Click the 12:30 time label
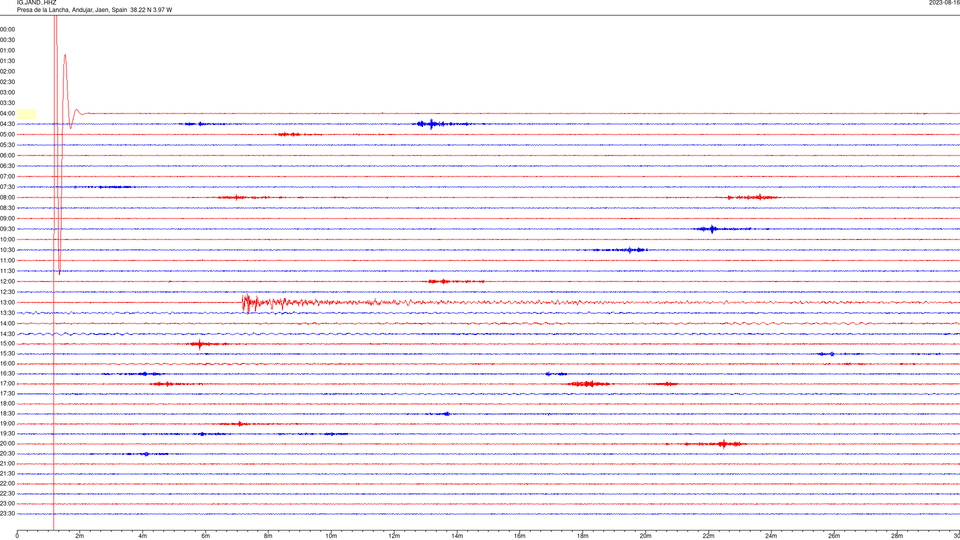The height and width of the screenshot is (540, 960). (x=7, y=292)
